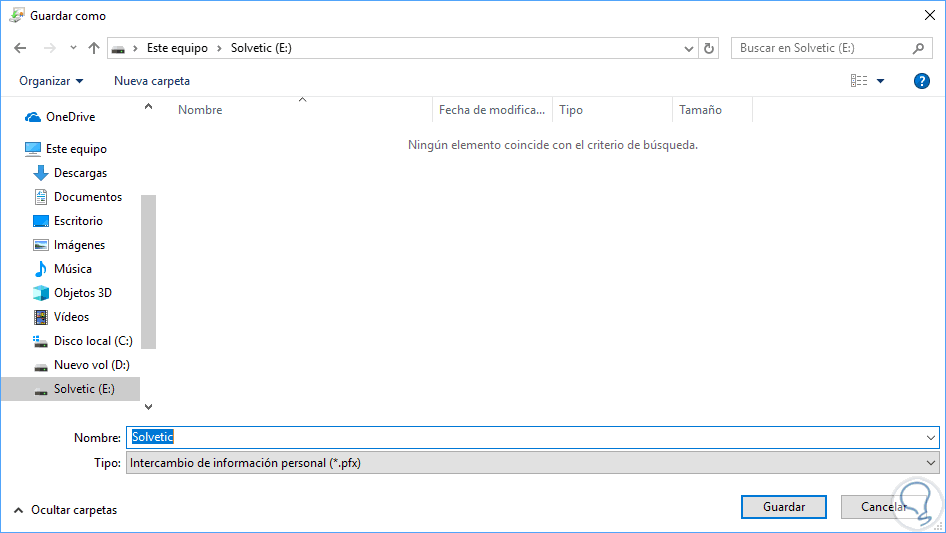Open the Documentos folder
The height and width of the screenshot is (533, 946).
87,197
